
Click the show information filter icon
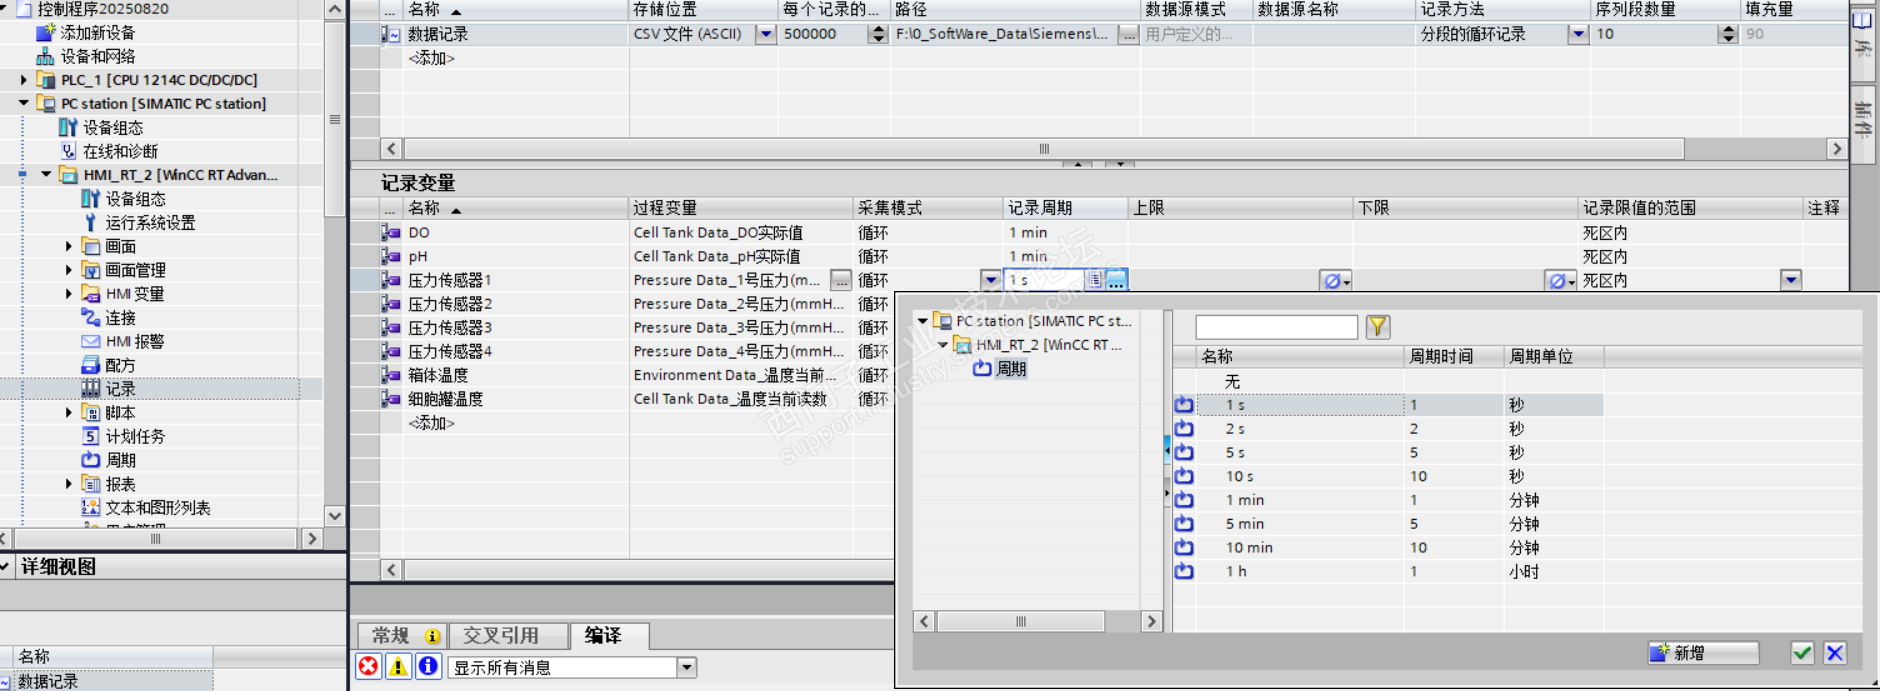coord(428,666)
